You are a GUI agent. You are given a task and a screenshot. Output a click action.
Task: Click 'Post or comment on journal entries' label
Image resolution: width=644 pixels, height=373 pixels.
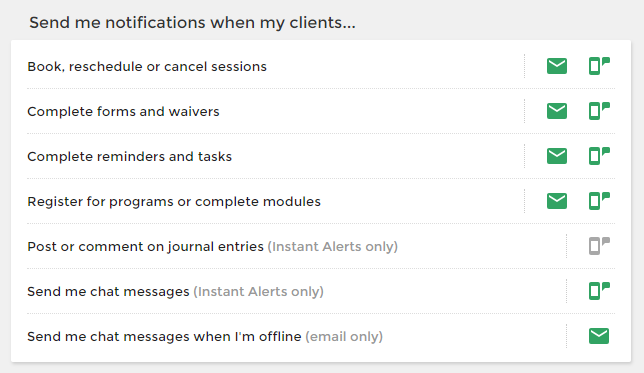(145, 246)
